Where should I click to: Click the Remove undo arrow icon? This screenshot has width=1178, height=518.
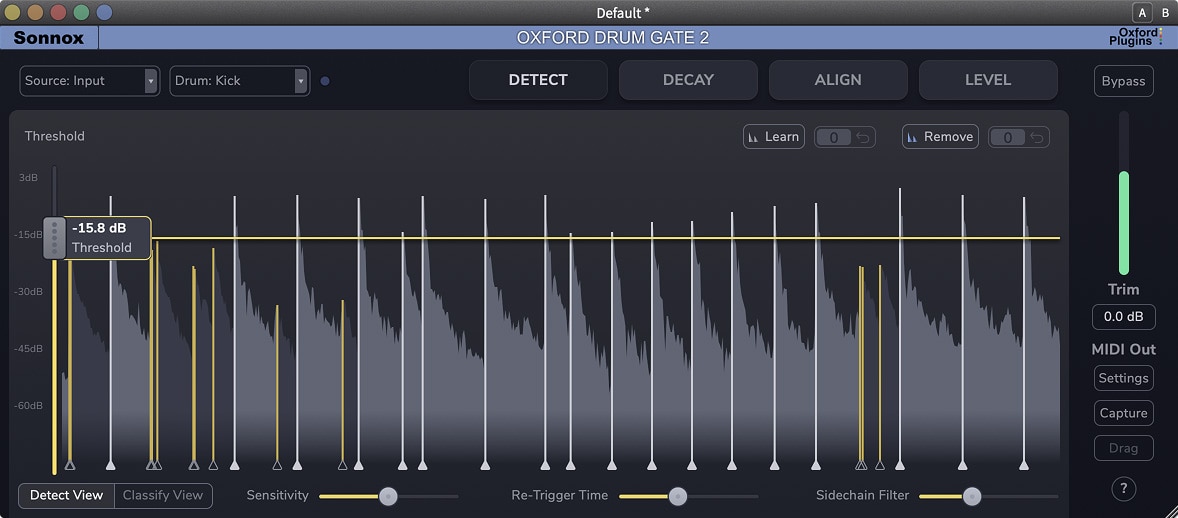click(x=1038, y=137)
